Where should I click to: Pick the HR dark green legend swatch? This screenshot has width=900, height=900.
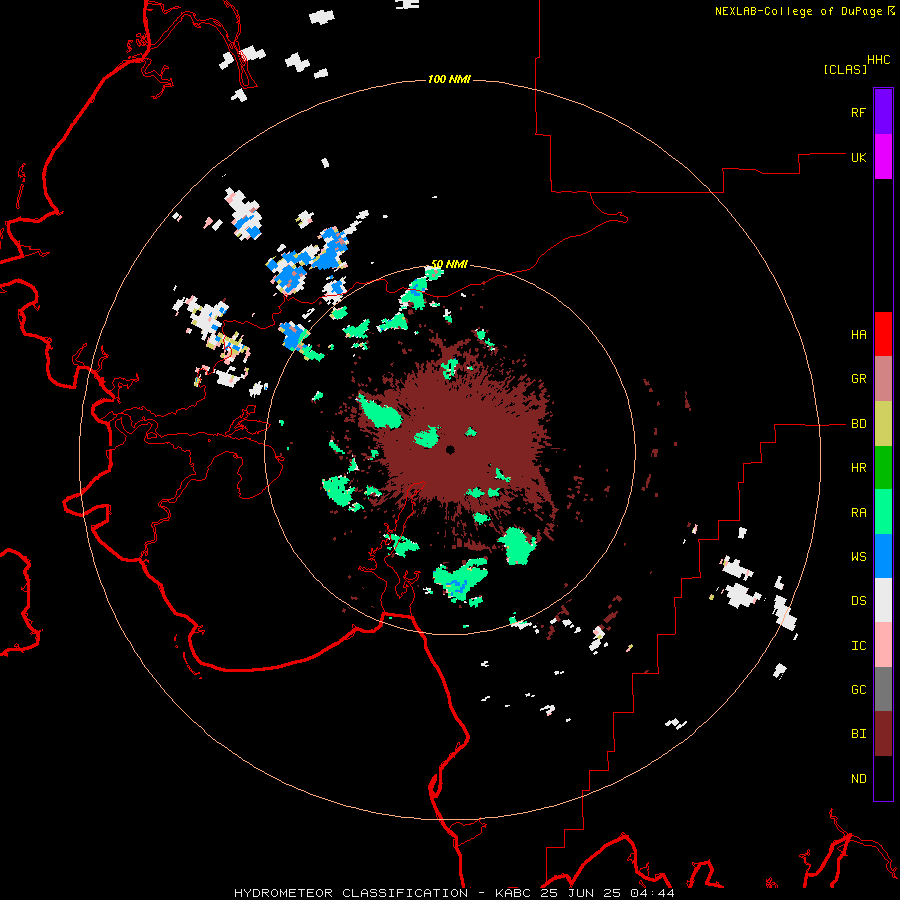[883, 468]
